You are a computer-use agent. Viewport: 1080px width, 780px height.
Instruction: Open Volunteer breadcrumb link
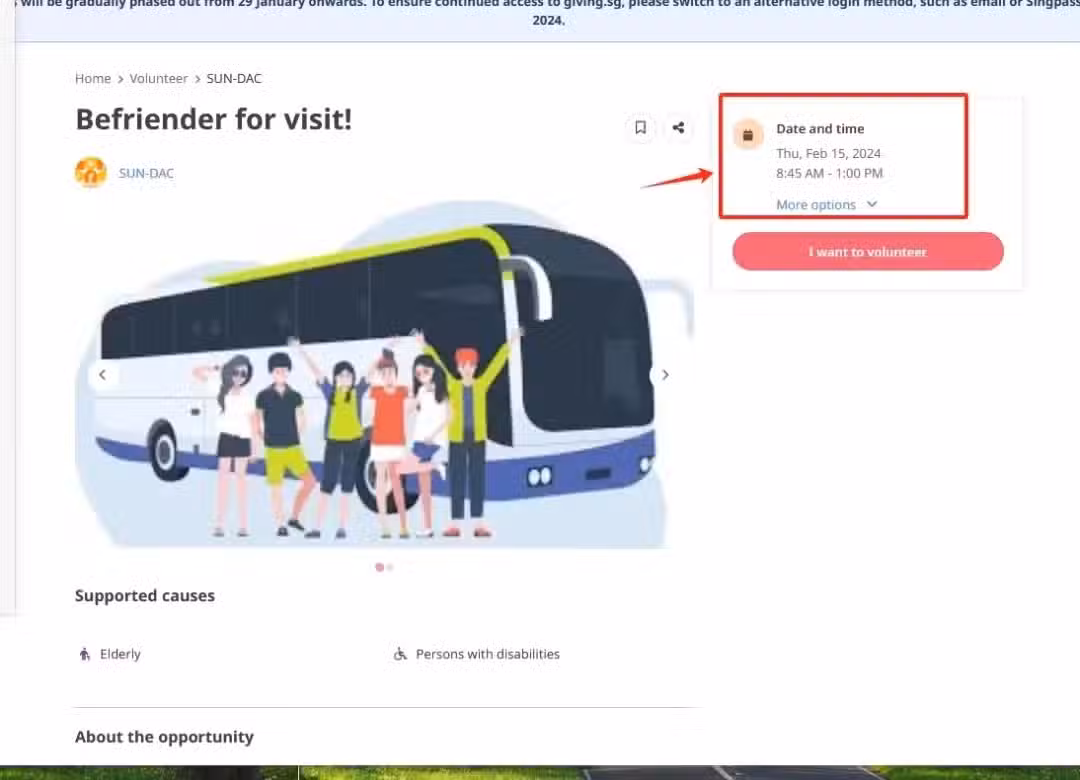(158, 79)
